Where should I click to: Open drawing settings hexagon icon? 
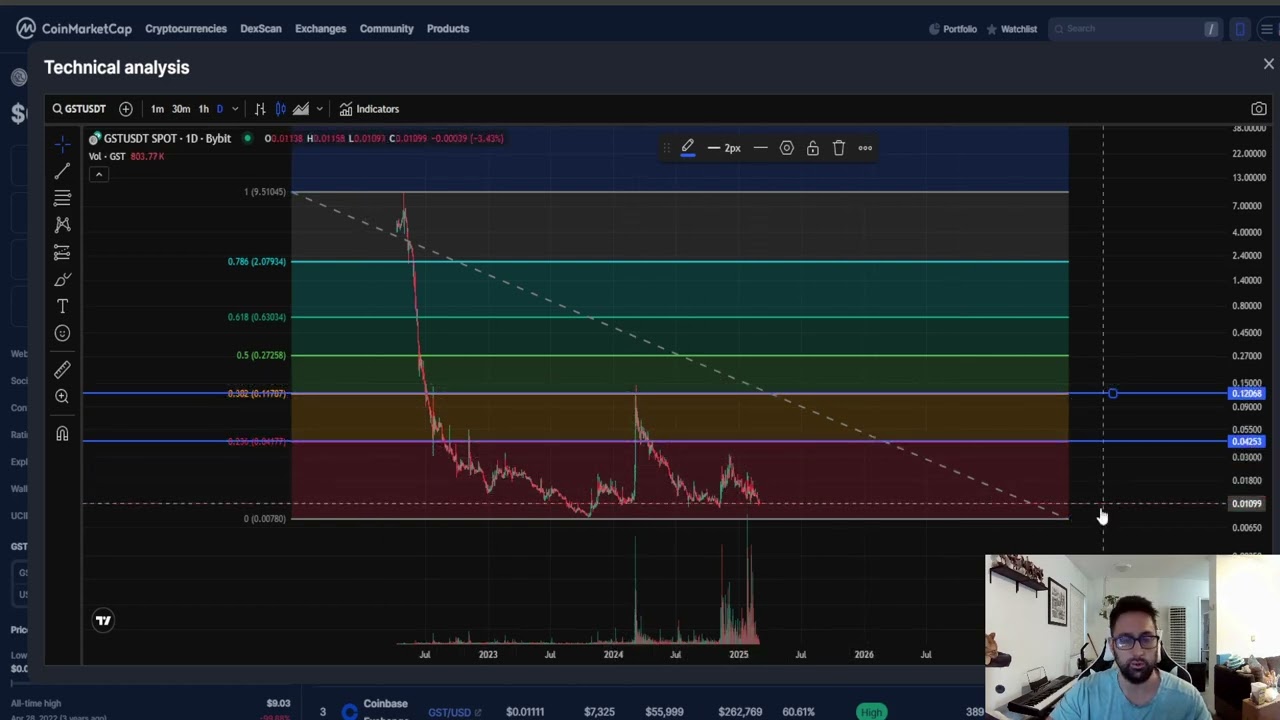pyautogui.click(x=787, y=148)
